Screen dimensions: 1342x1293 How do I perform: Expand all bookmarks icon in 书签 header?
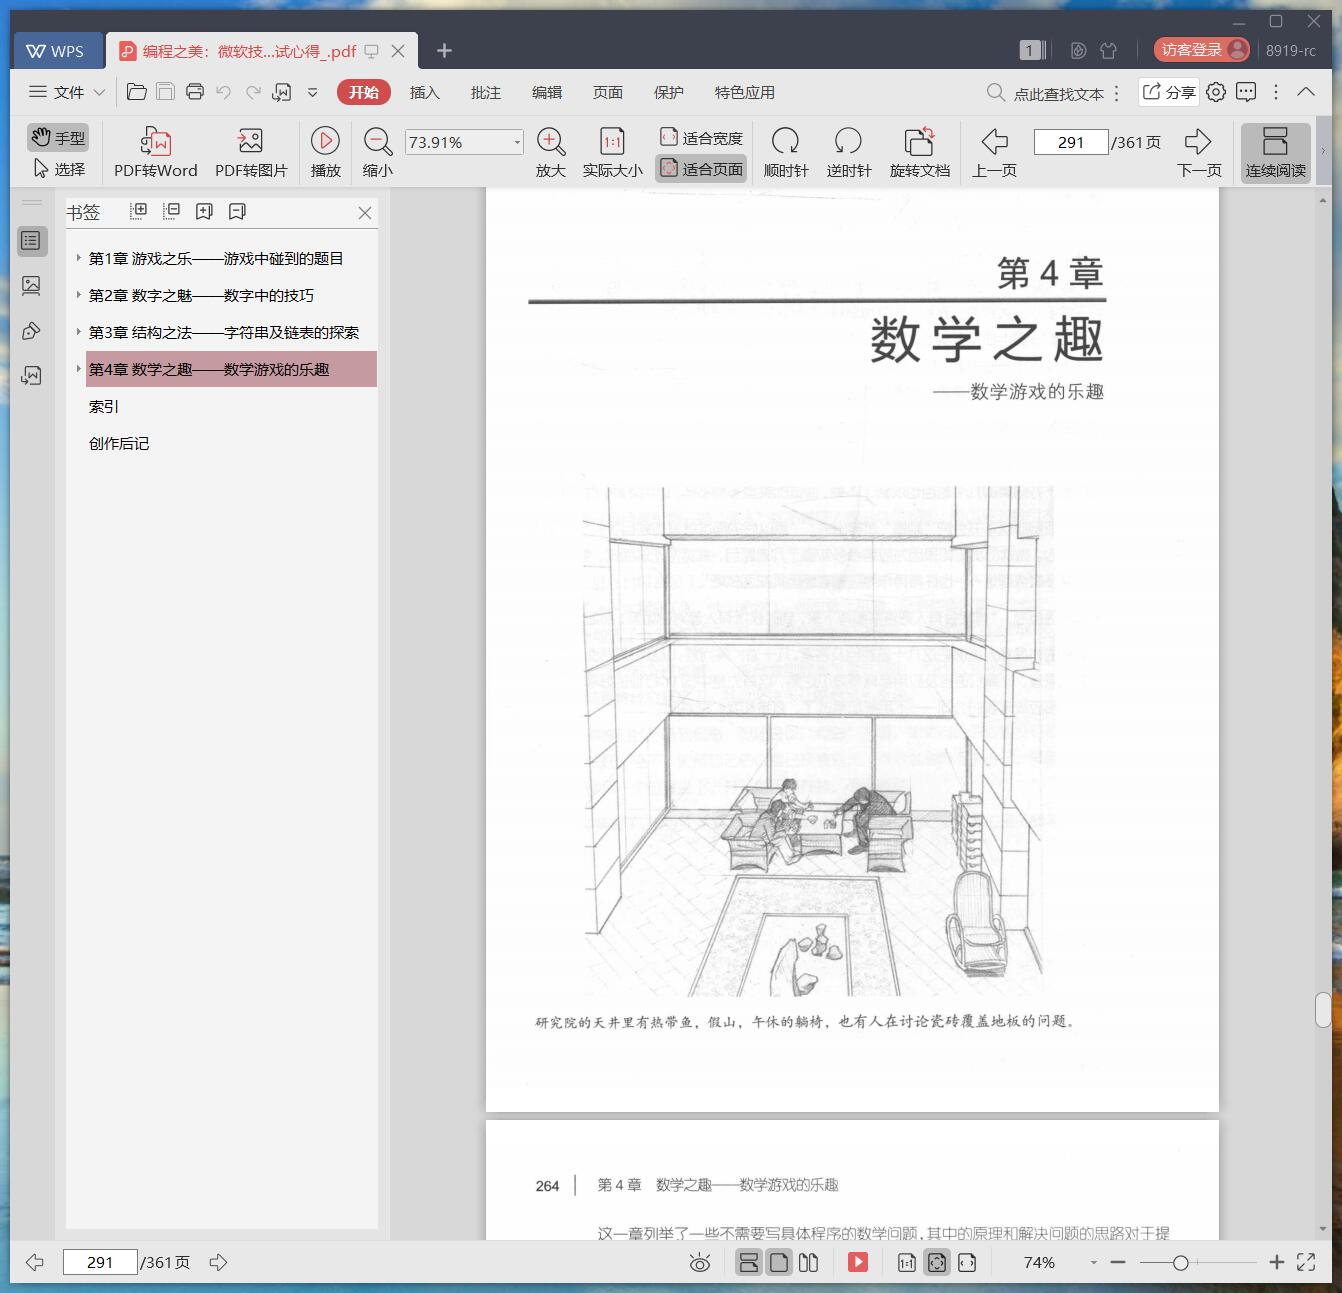[x=139, y=211]
